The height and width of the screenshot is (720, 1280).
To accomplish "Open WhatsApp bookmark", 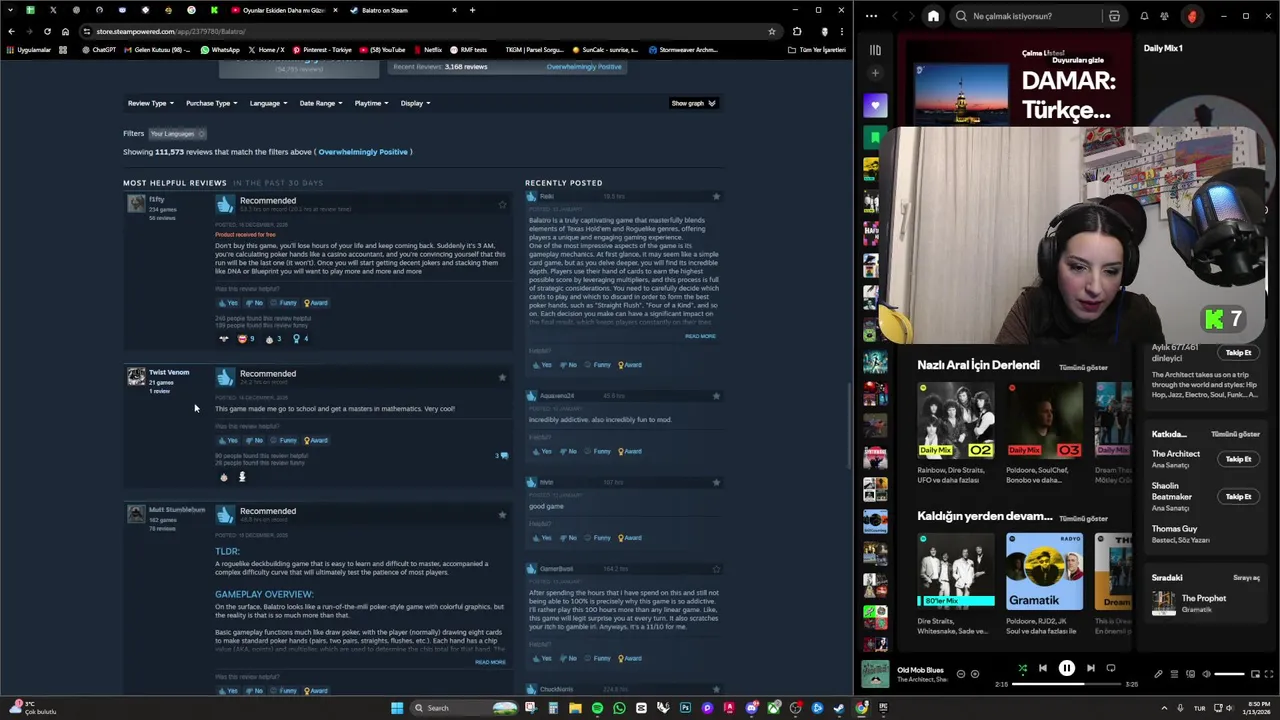I will (x=220, y=50).
